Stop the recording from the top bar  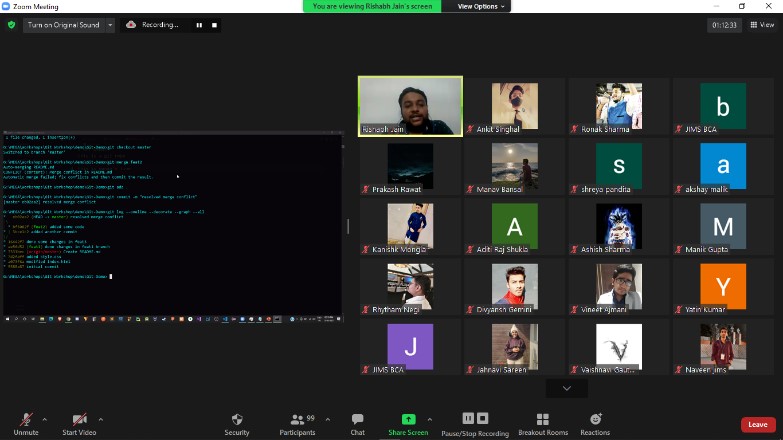click(214, 25)
